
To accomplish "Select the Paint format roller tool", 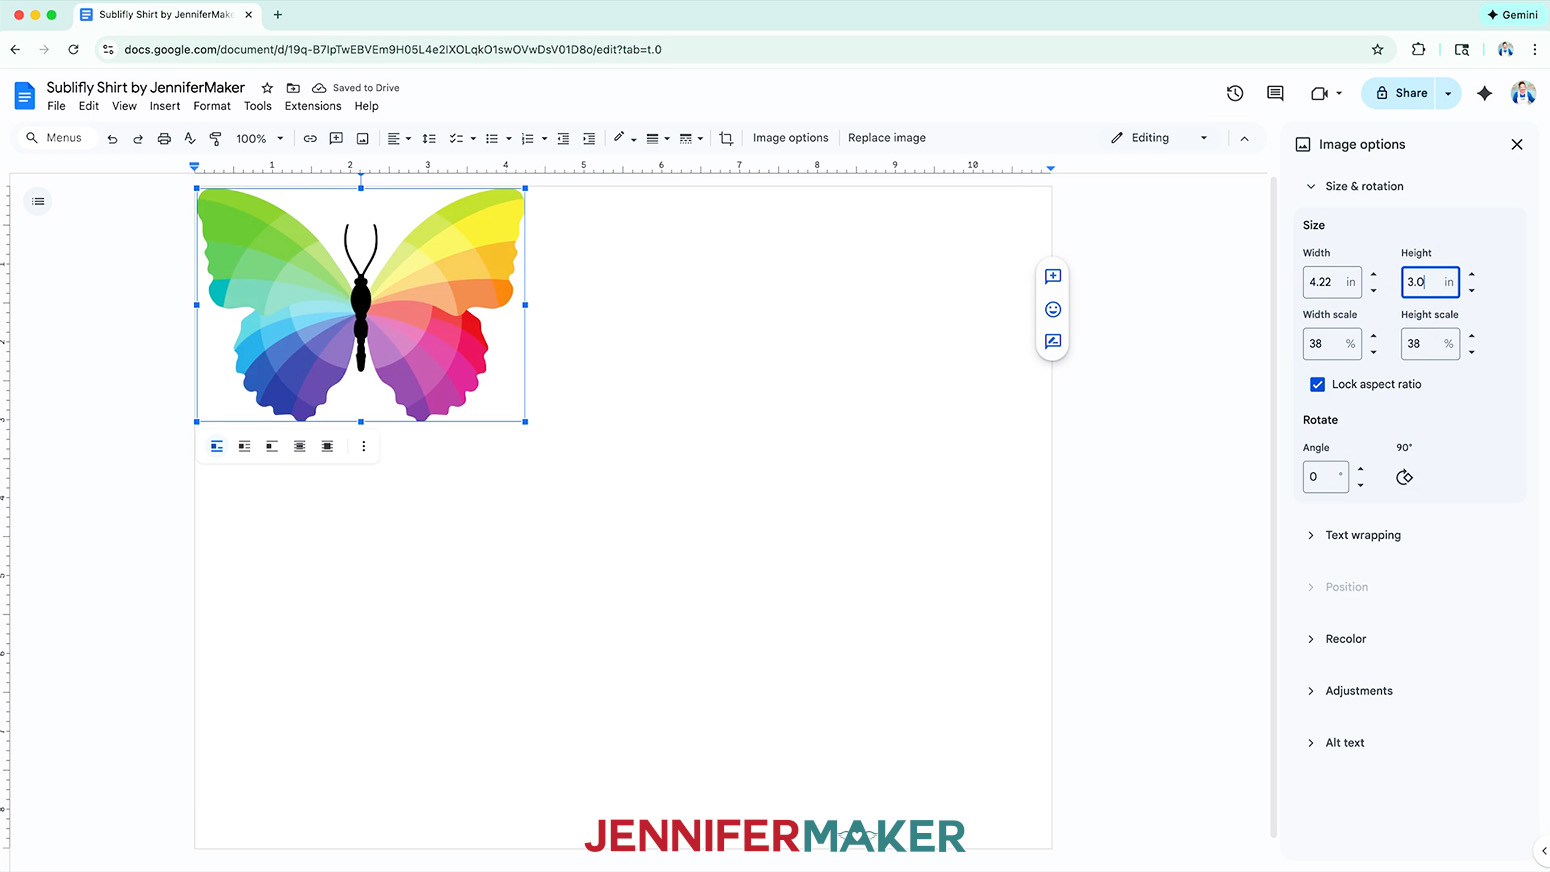I will point(215,139).
